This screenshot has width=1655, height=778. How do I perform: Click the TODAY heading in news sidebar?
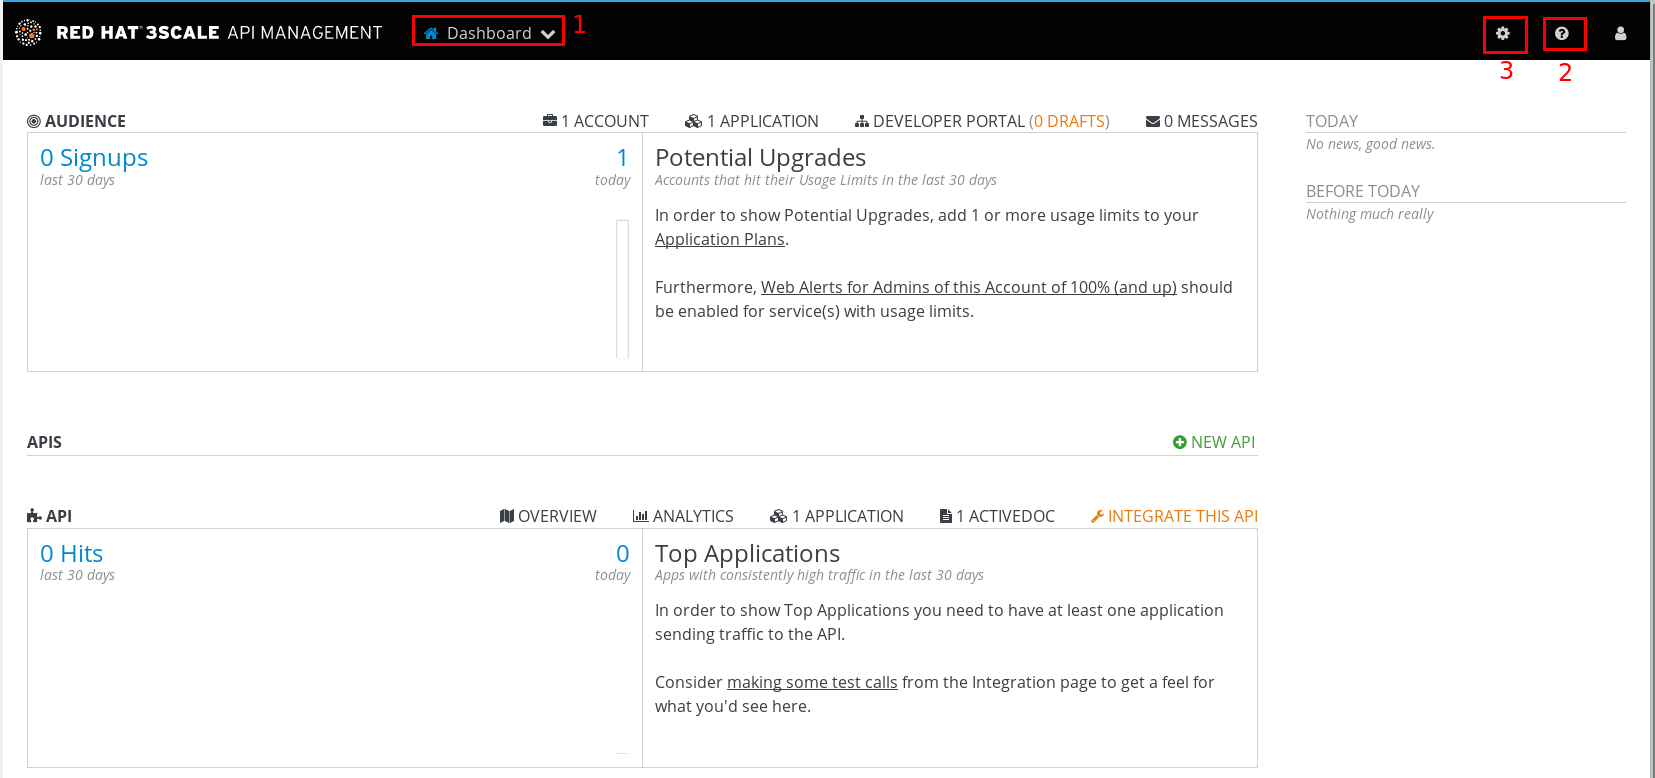(1332, 121)
